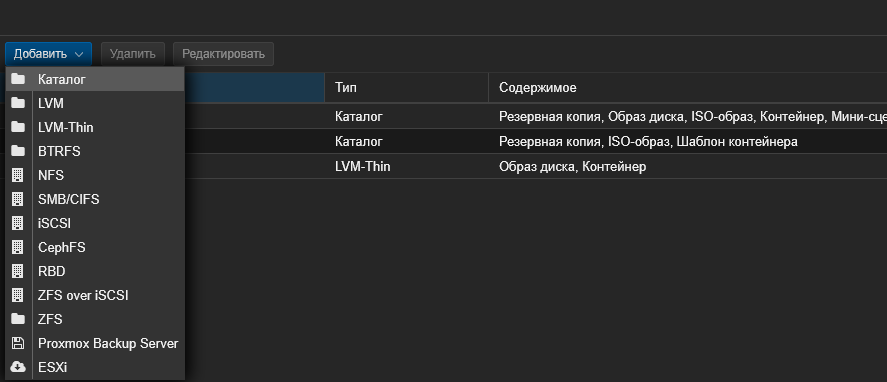Click the folder icon next to LVM
Viewport: 887px width, 382px height.
click(x=18, y=103)
